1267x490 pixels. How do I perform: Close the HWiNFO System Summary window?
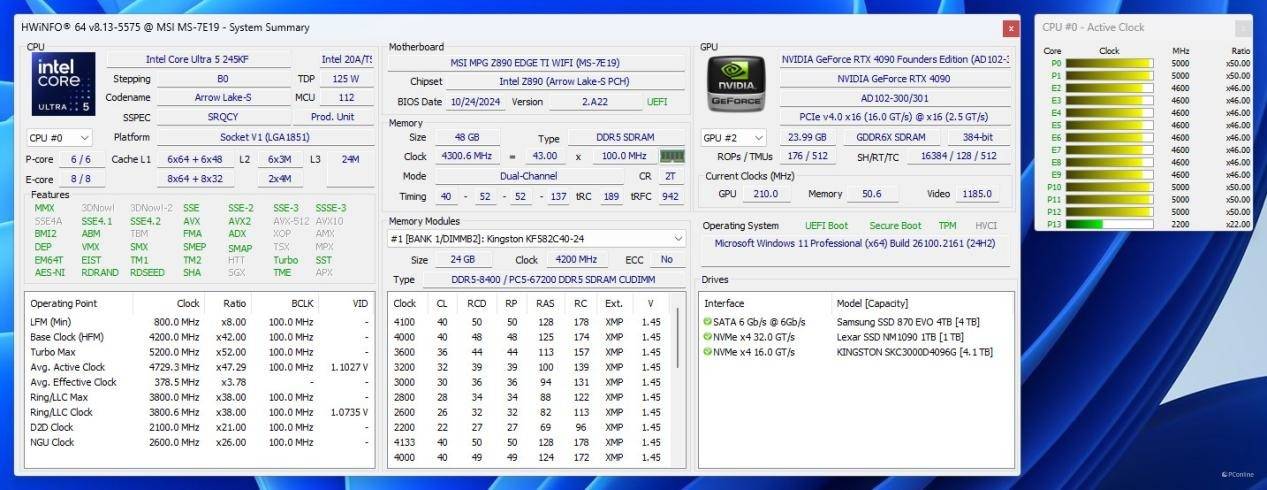(1011, 28)
